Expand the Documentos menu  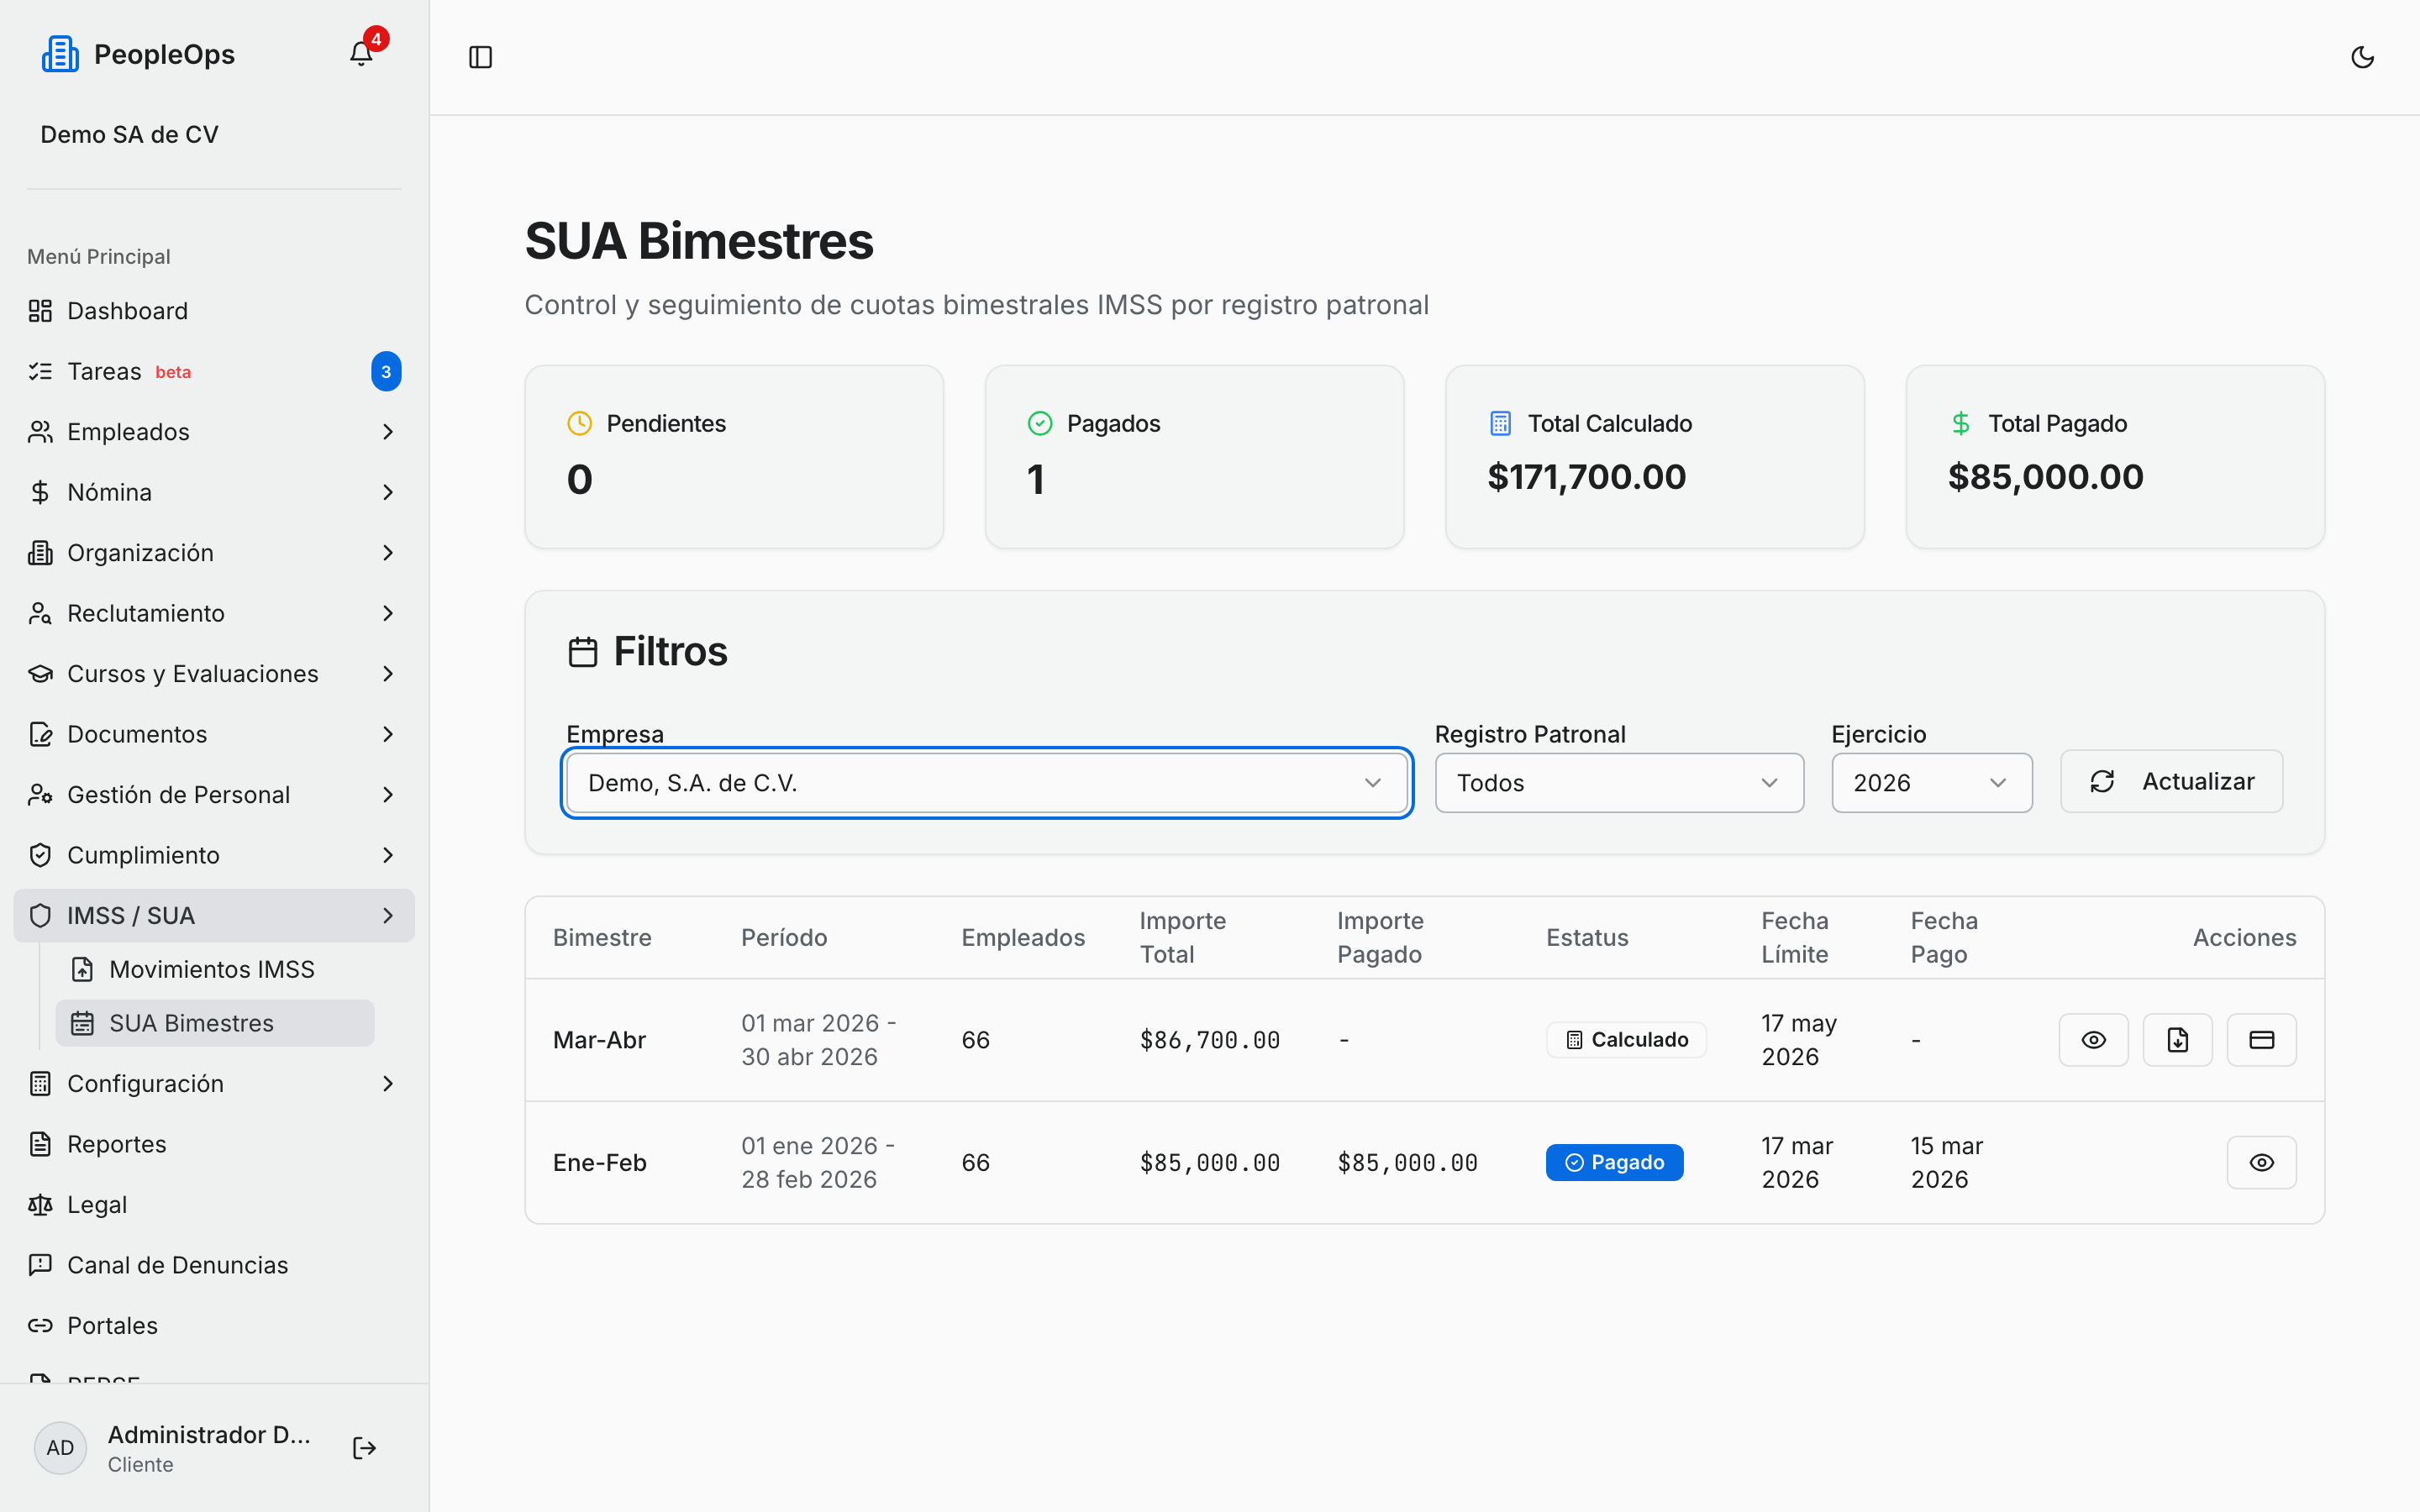tap(214, 734)
